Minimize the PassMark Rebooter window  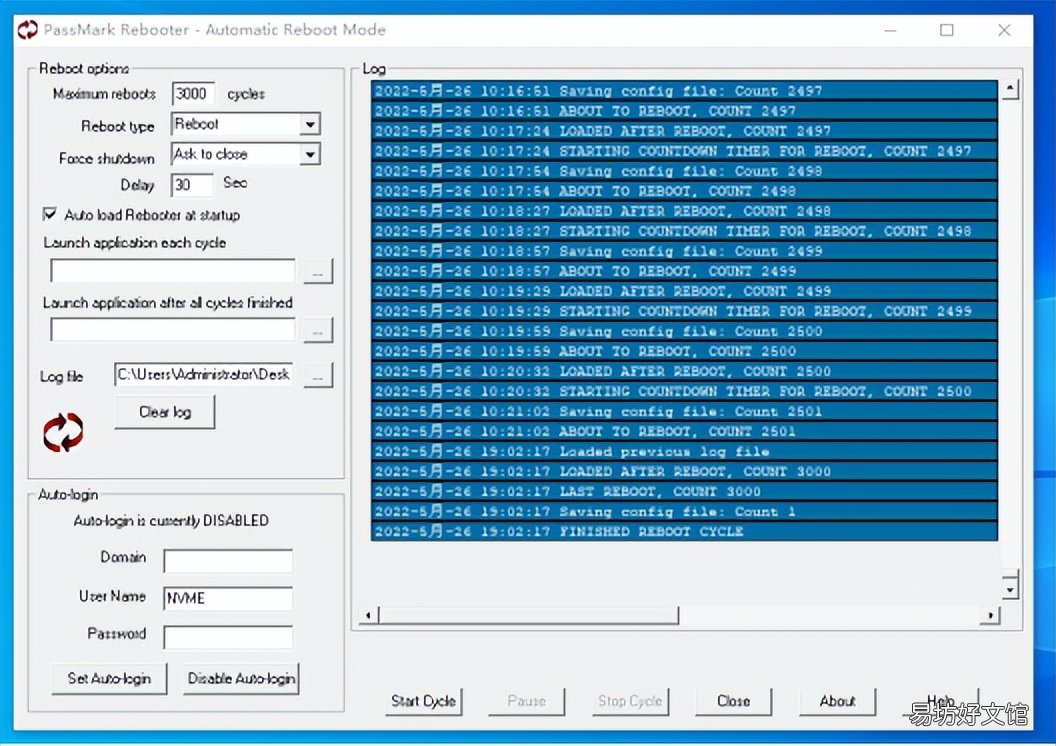pos(890,30)
